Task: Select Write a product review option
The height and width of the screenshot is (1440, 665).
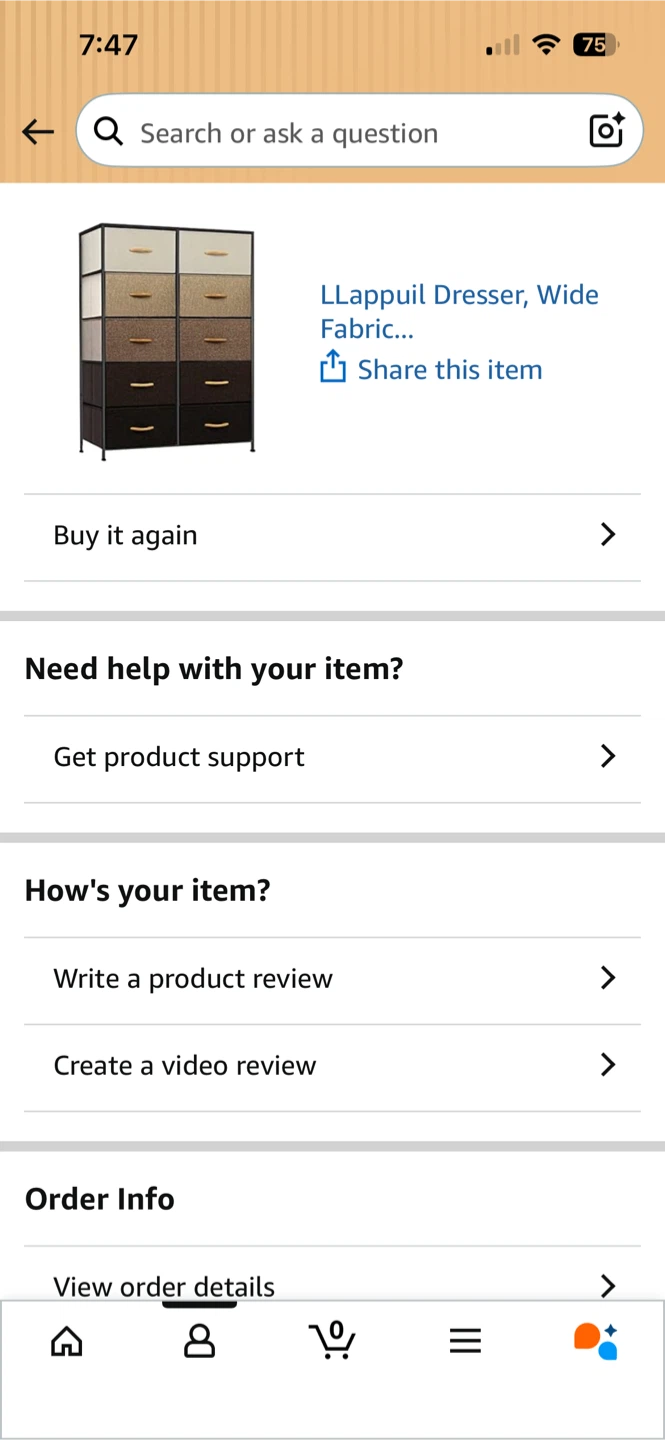Action: tap(332, 979)
